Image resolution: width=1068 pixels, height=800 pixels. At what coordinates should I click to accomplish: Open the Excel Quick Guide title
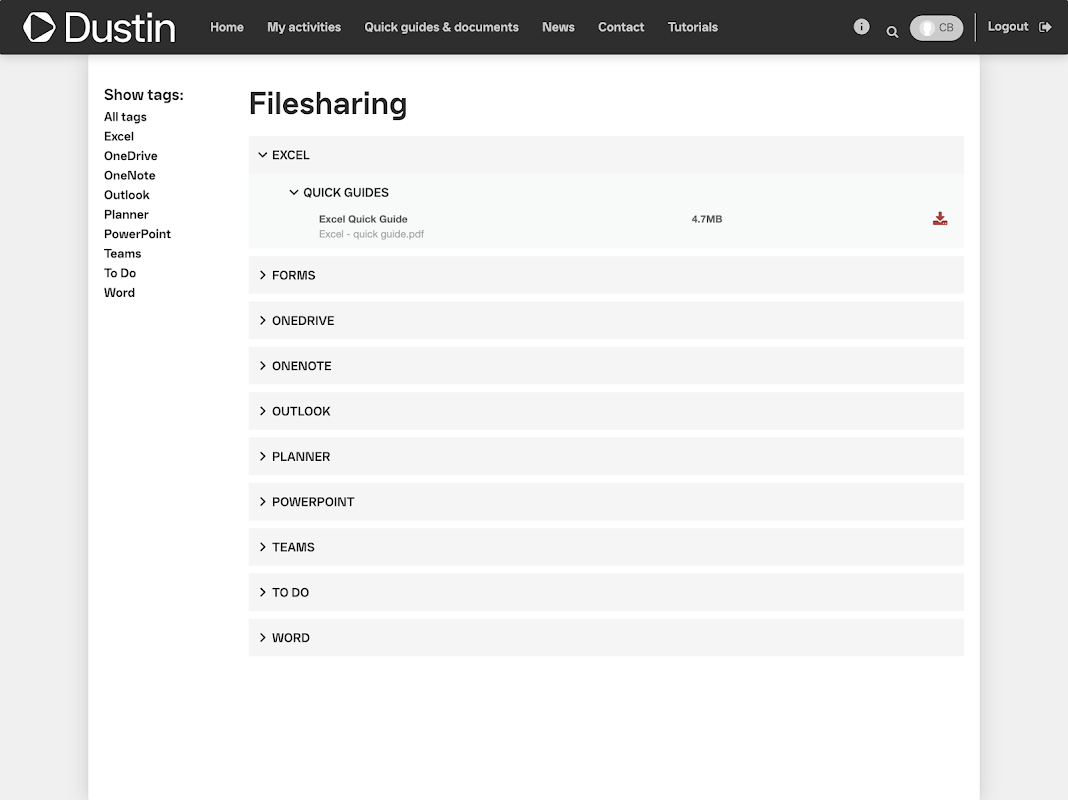coord(363,219)
